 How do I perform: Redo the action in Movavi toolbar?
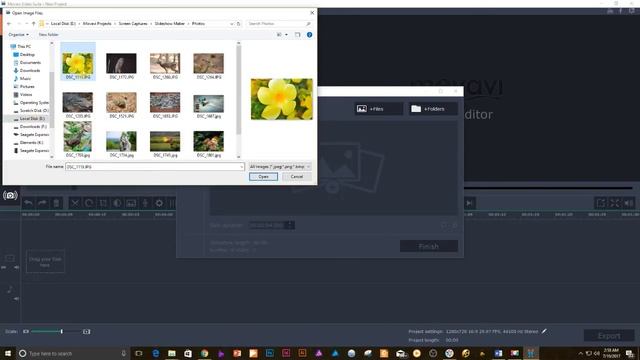42,203
